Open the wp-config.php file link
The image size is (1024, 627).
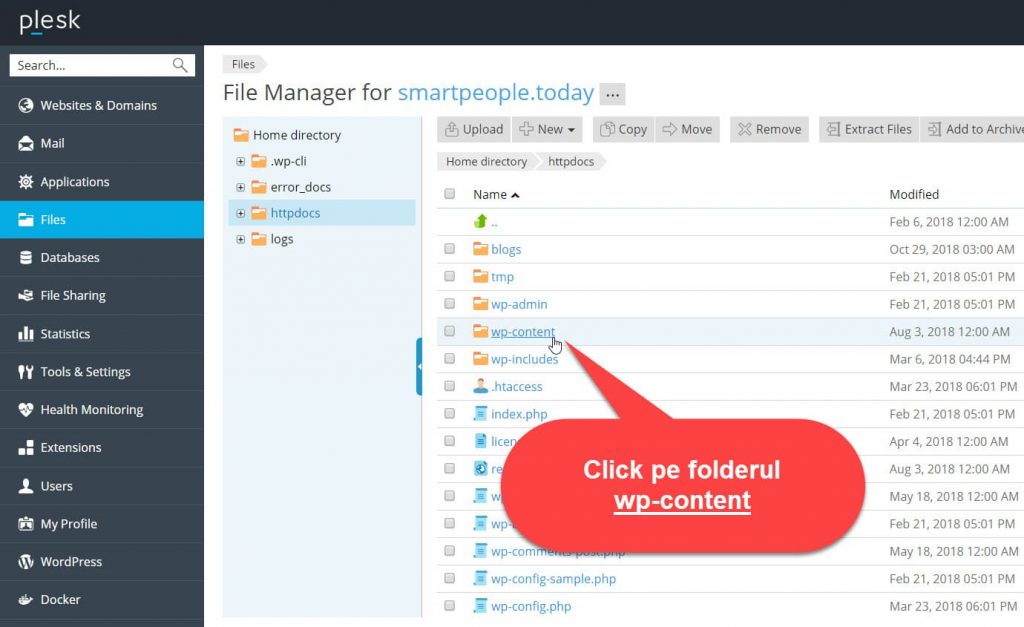pos(530,606)
